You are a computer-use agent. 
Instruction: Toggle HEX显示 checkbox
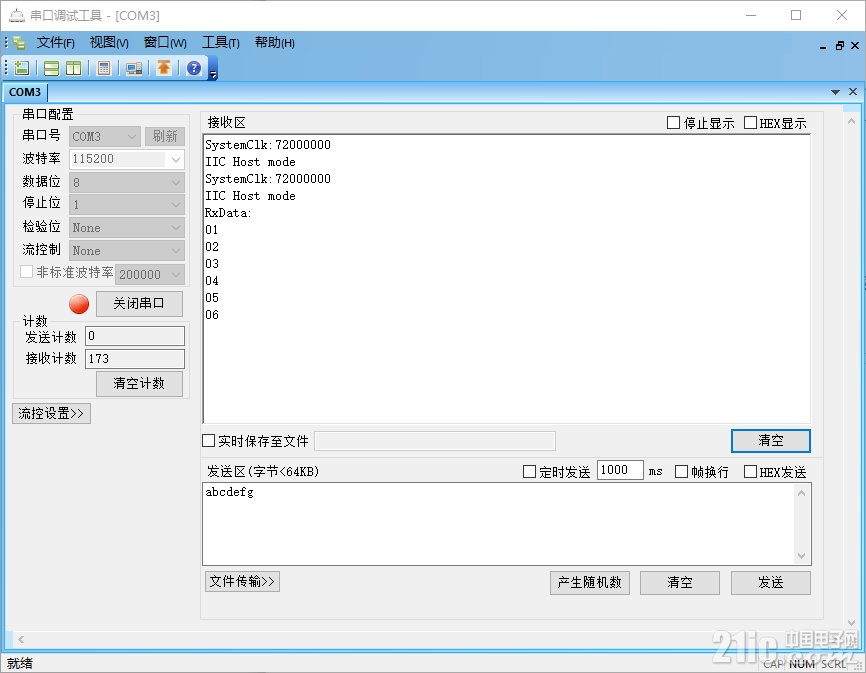(750, 123)
